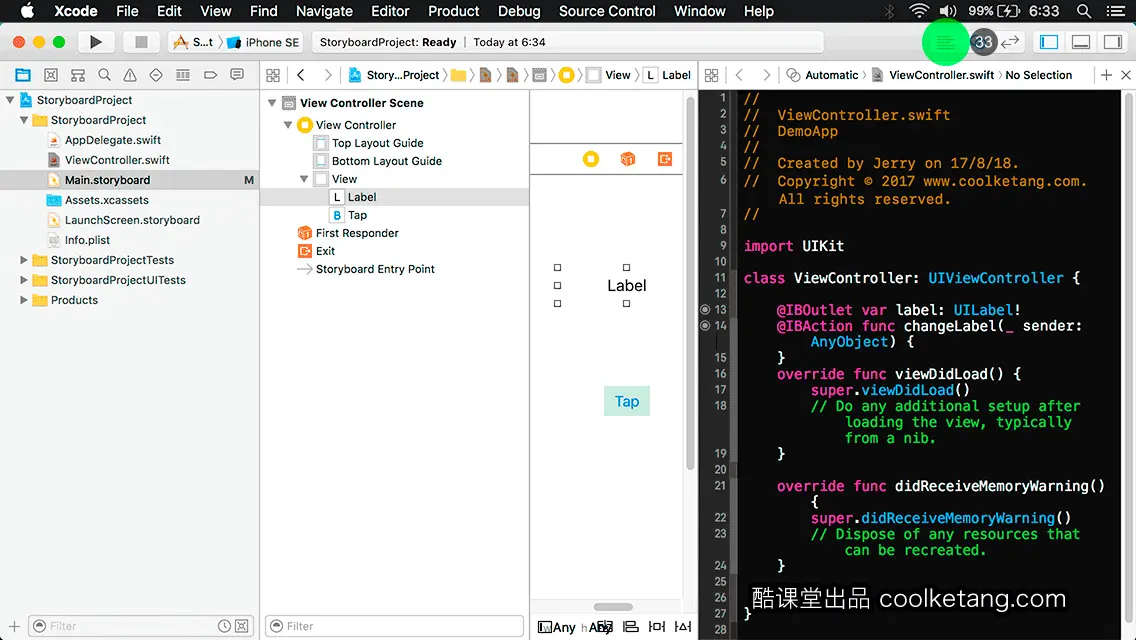Open the Navigate menu
This screenshot has height=640, width=1136.
324,11
